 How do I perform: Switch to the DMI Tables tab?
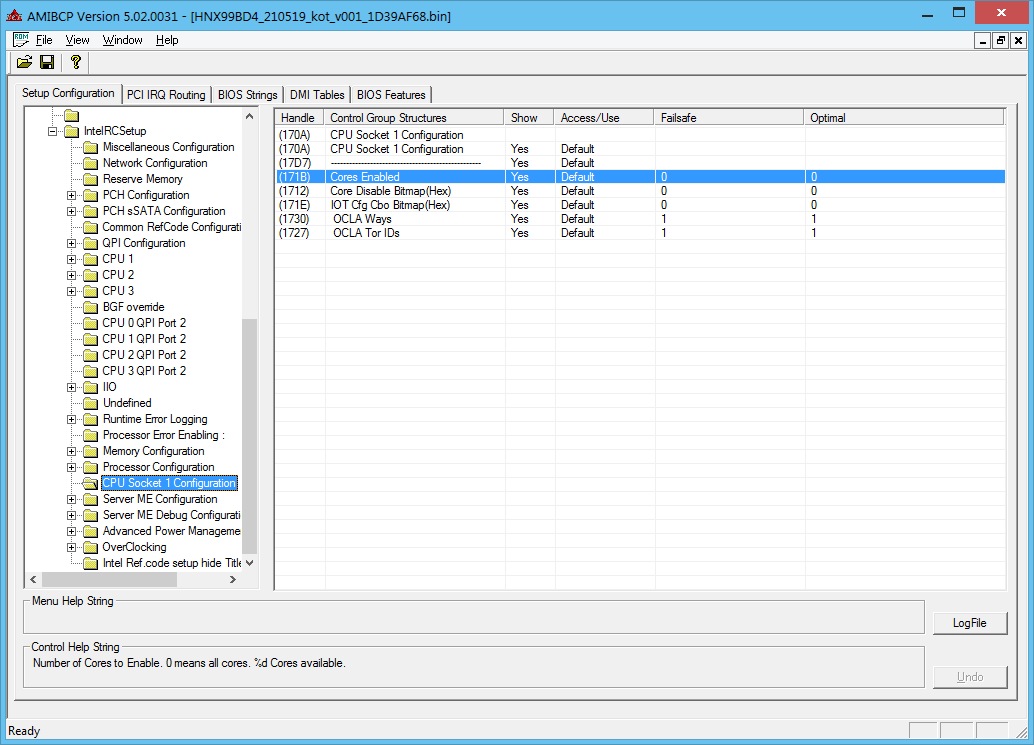[317, 95]
